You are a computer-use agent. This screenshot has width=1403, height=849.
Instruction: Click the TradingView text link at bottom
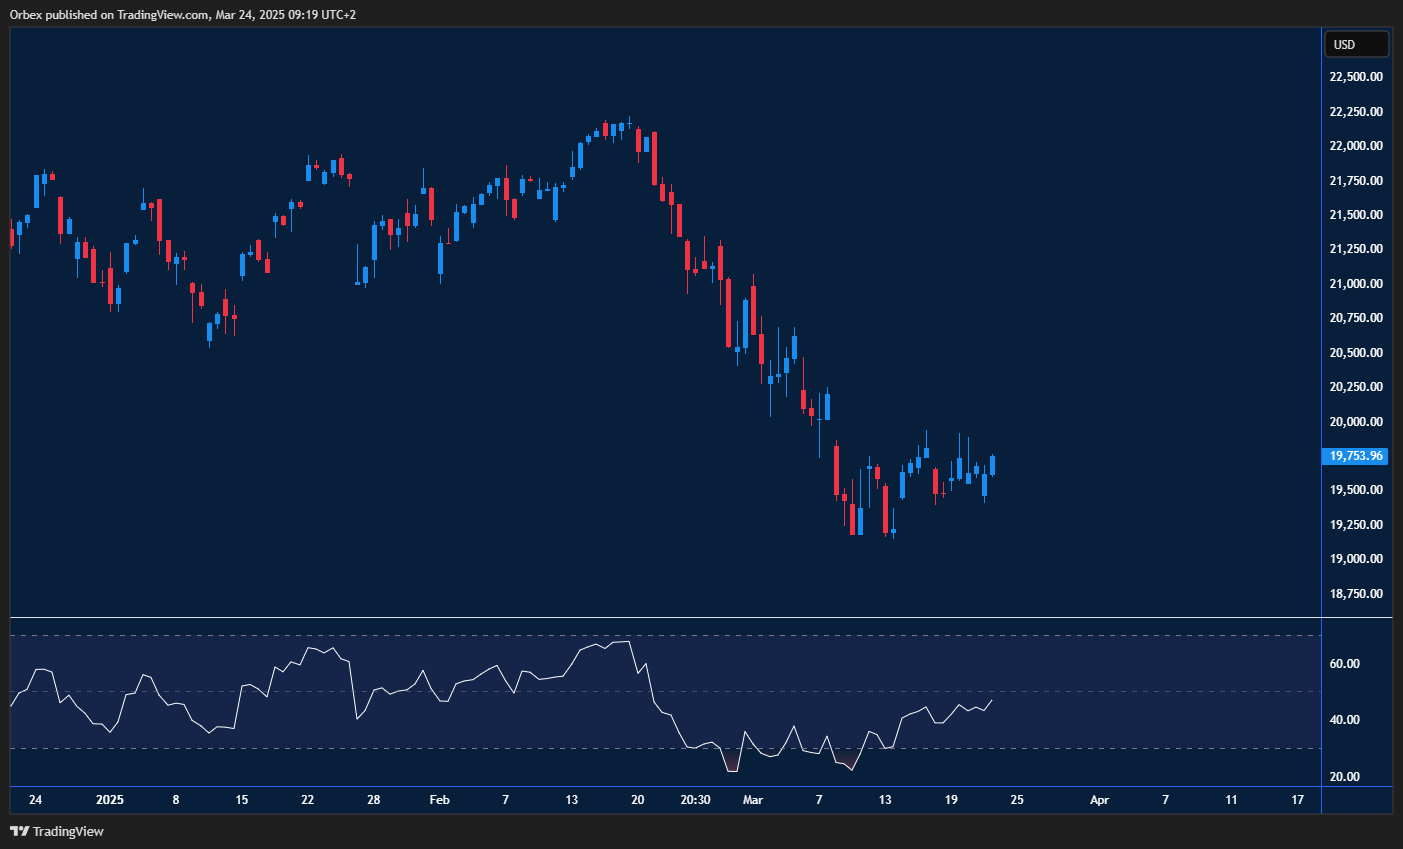point(67,831)
